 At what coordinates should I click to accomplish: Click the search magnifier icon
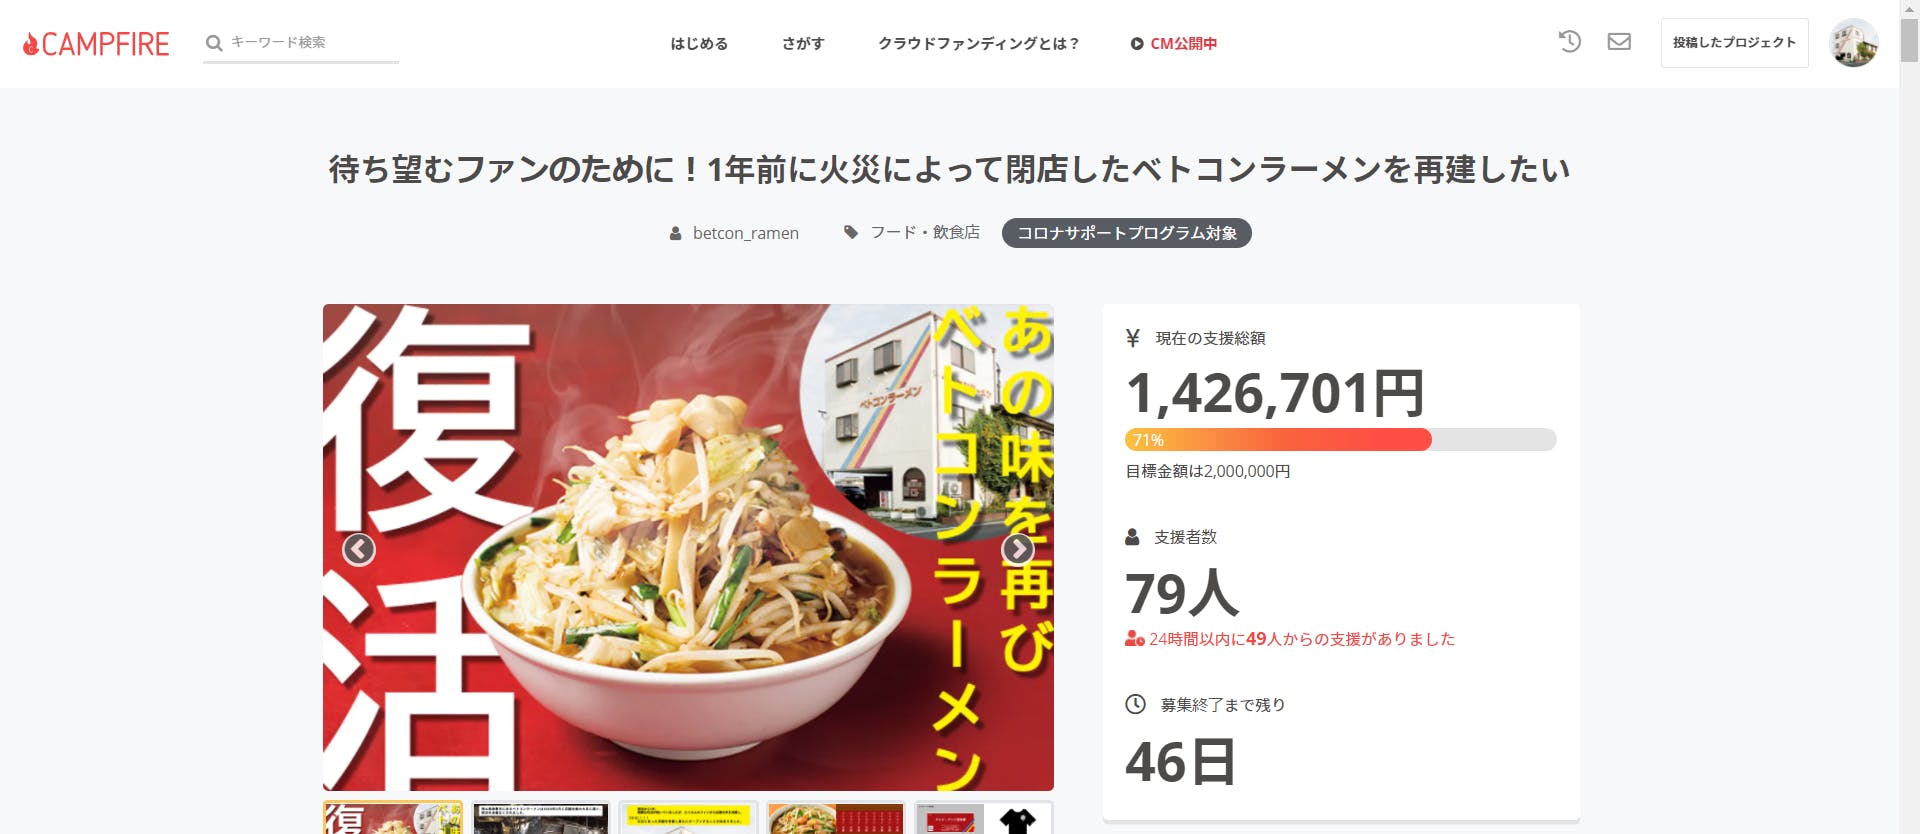click(214, 43)
